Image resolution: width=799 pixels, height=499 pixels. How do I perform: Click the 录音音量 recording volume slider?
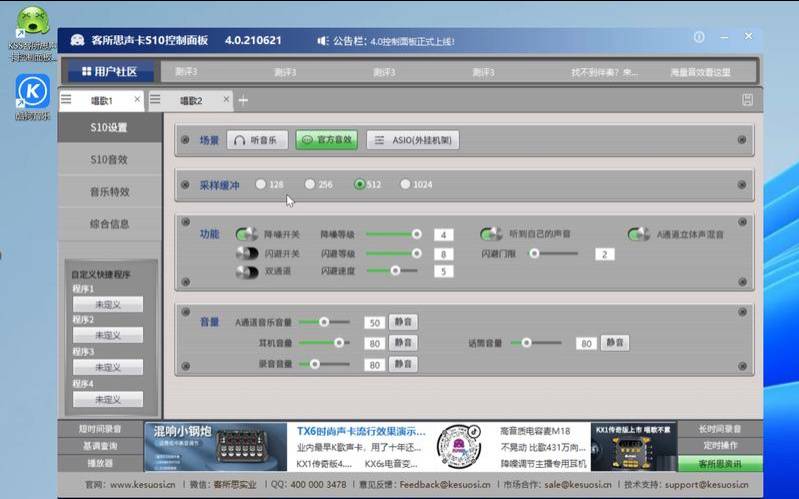pos(329,364)
